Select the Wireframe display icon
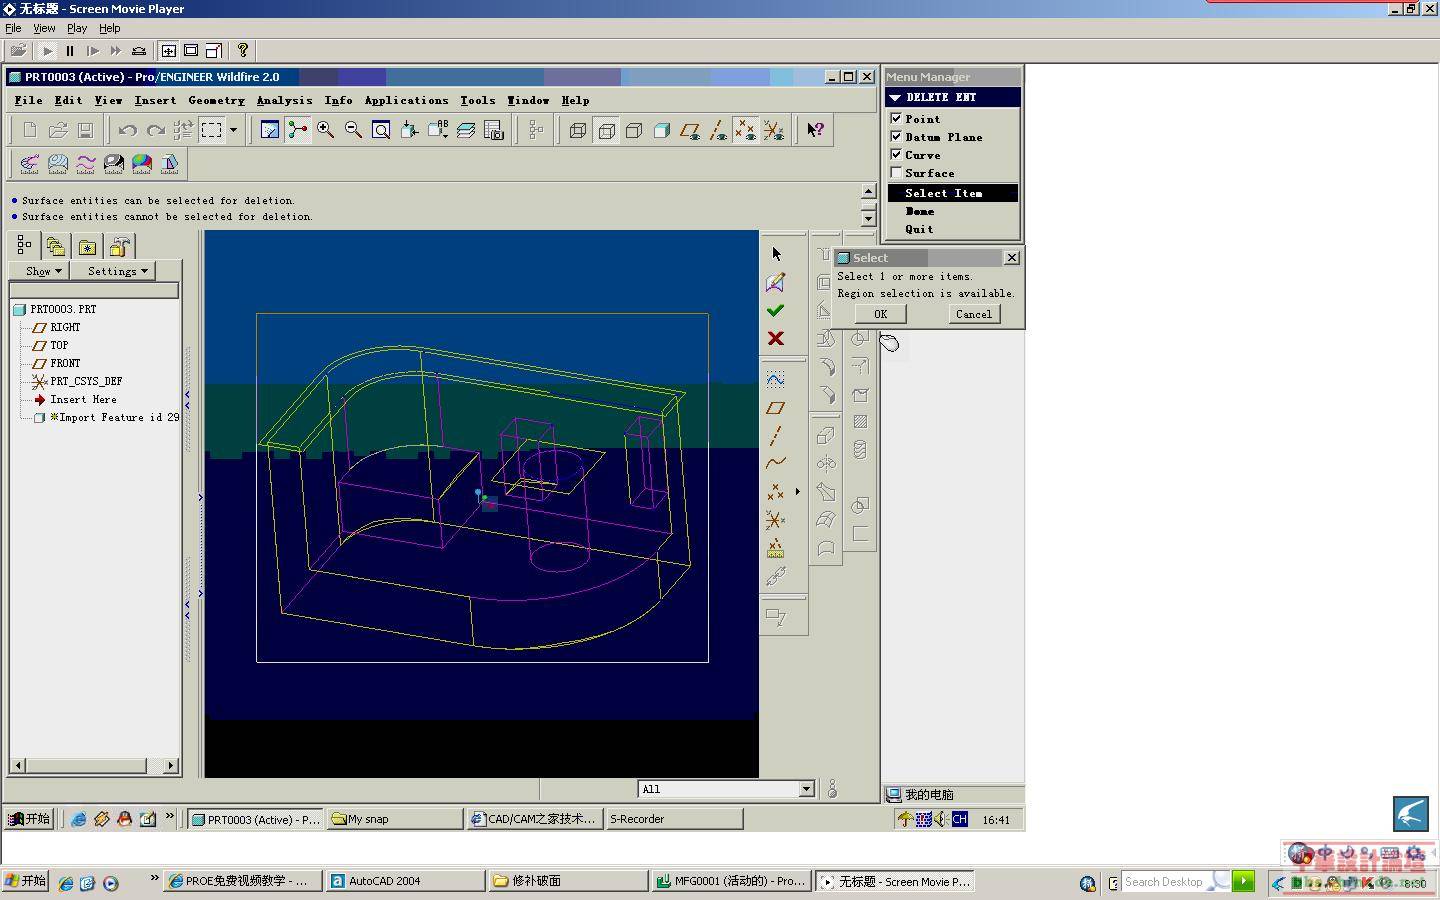This screenshot has width=1440, height=900. coord(577,130)
